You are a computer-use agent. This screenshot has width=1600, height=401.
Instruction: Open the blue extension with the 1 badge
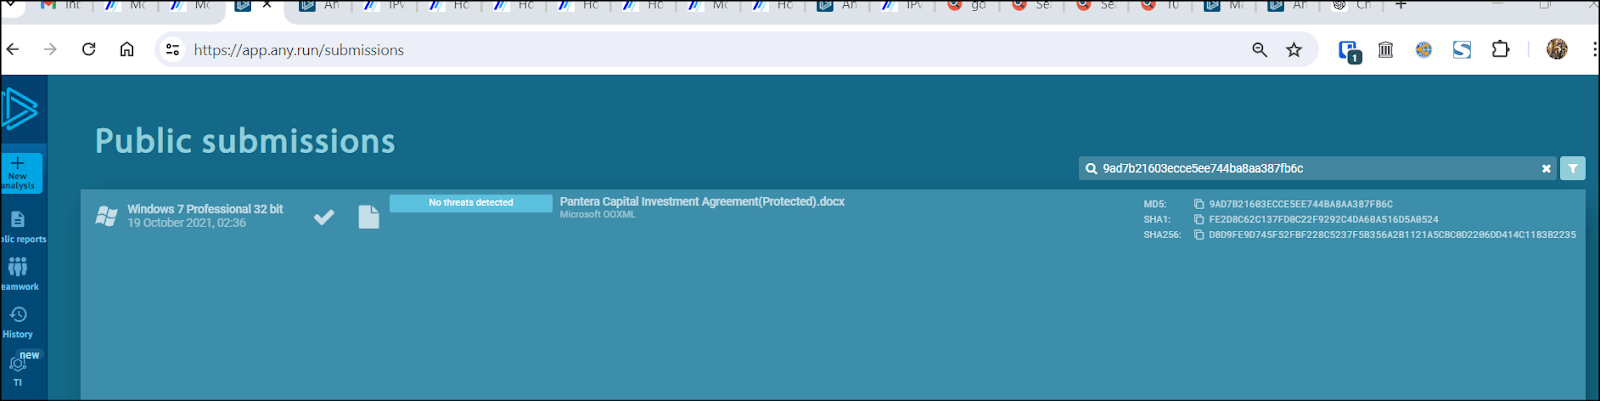click(1348, 51)
